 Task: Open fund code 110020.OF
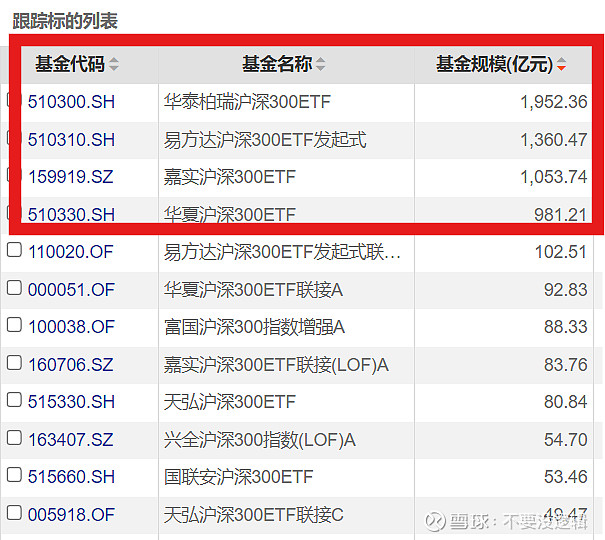pos(71,252)
